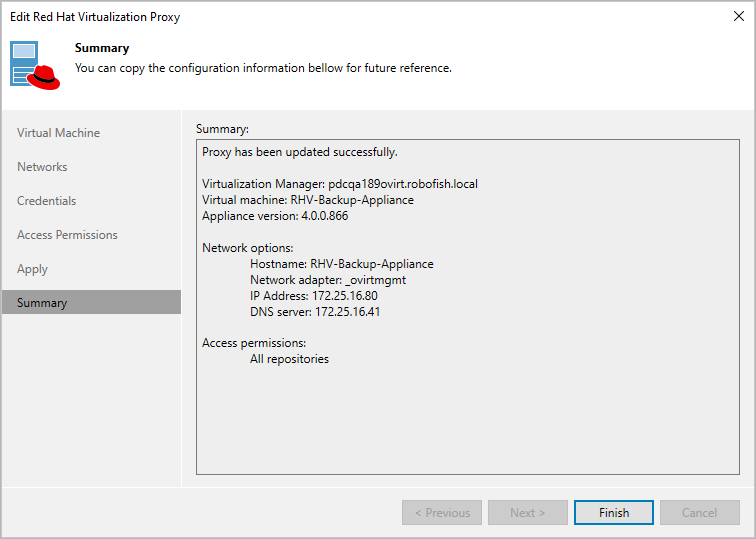756x539 pixels.
Task: Click the 'Access permissions:' heading
Action: (254, 343)
